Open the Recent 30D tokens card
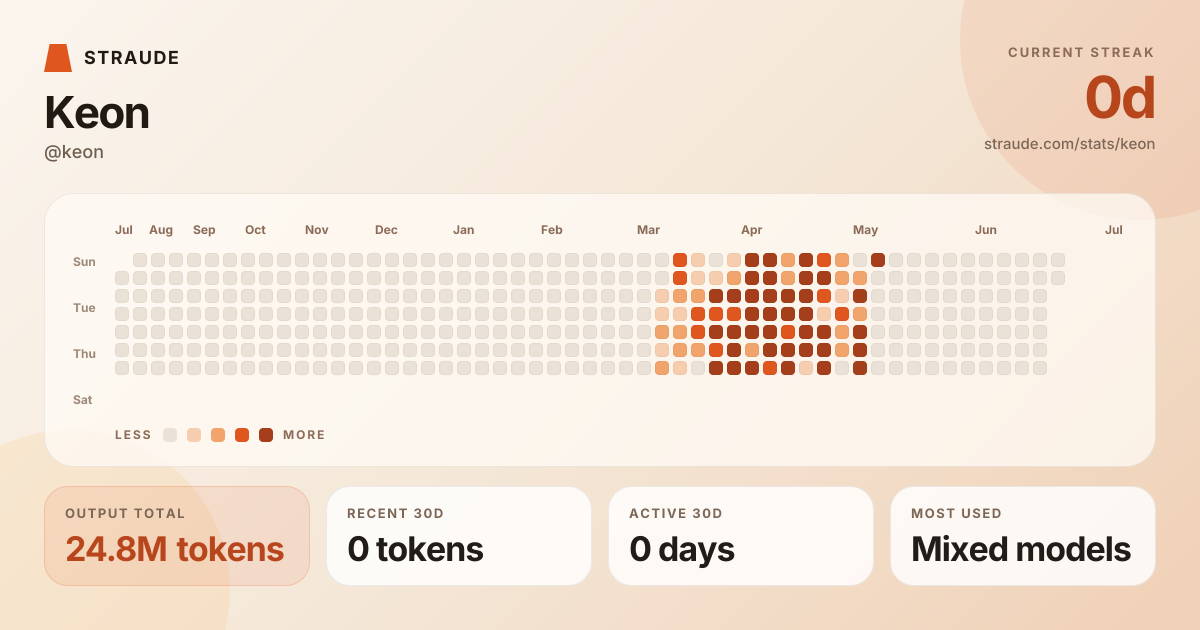Screen dimensions: 1200x630 pyautogui.click(x=459, y=536)
